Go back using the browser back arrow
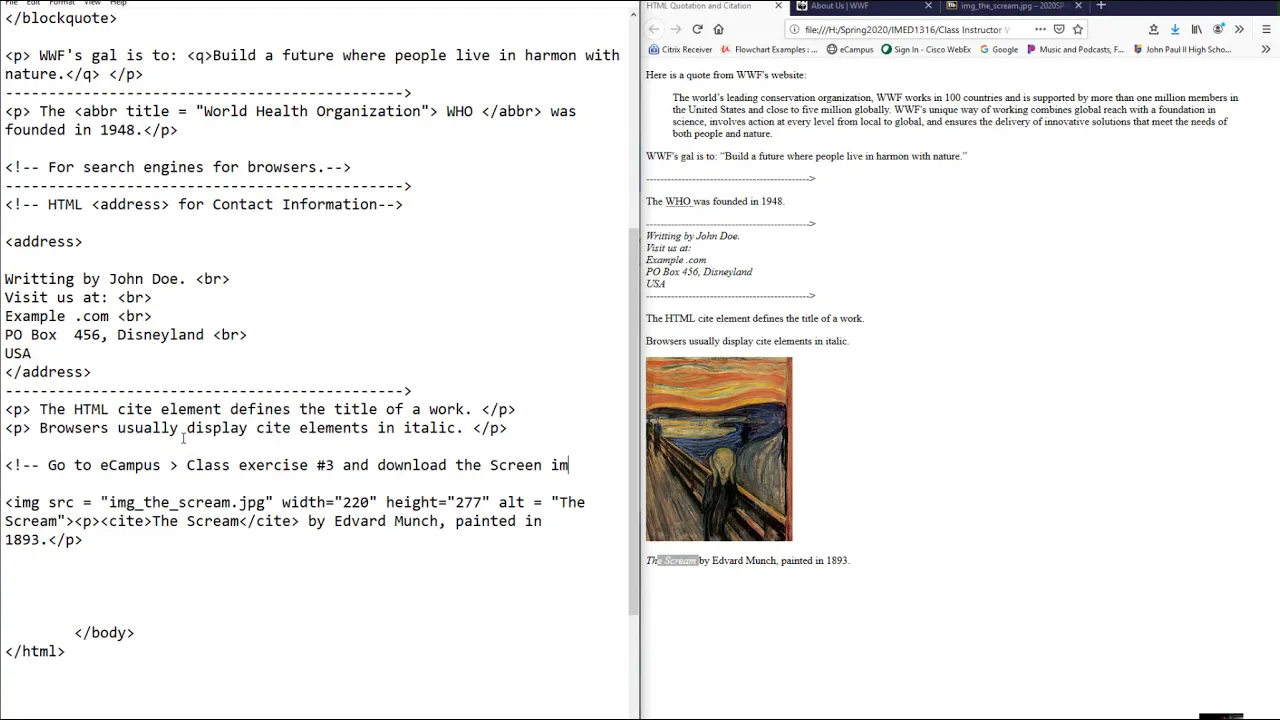 pos(654,29)
